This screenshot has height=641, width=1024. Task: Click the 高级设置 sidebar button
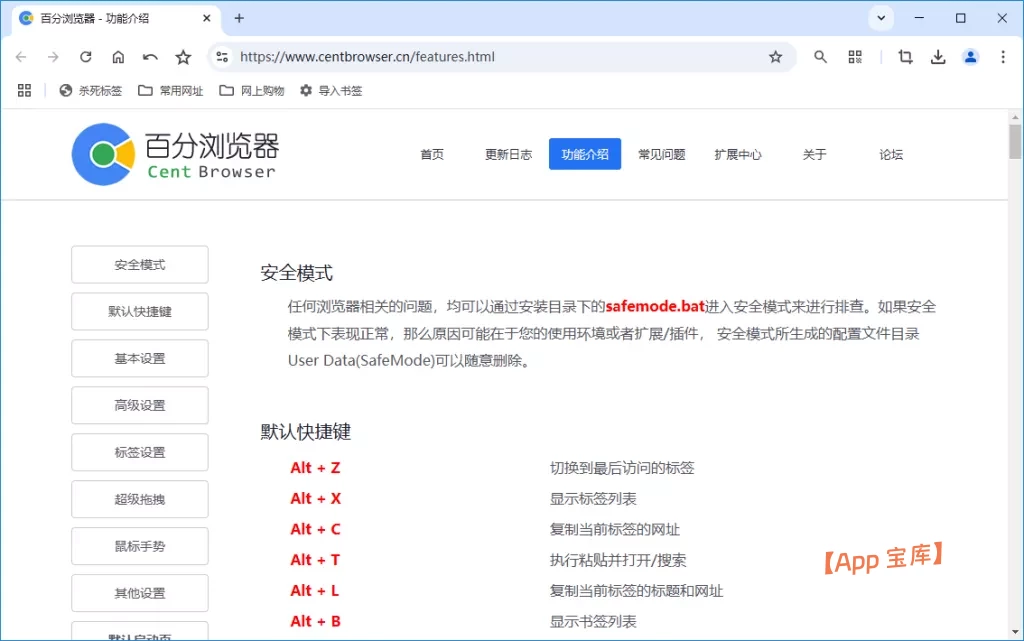(x=140, y=405)
